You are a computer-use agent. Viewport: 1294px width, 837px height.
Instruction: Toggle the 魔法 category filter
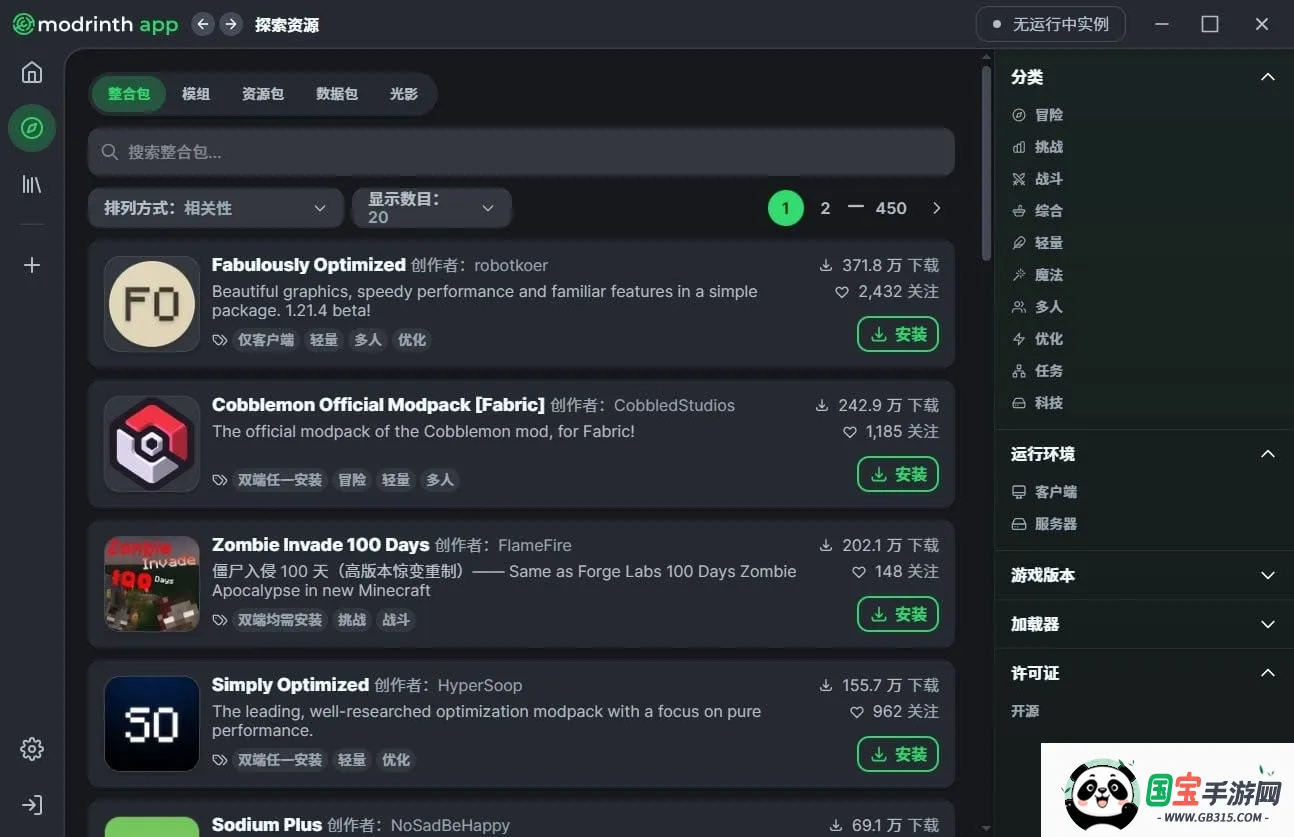pos(1038,275)
